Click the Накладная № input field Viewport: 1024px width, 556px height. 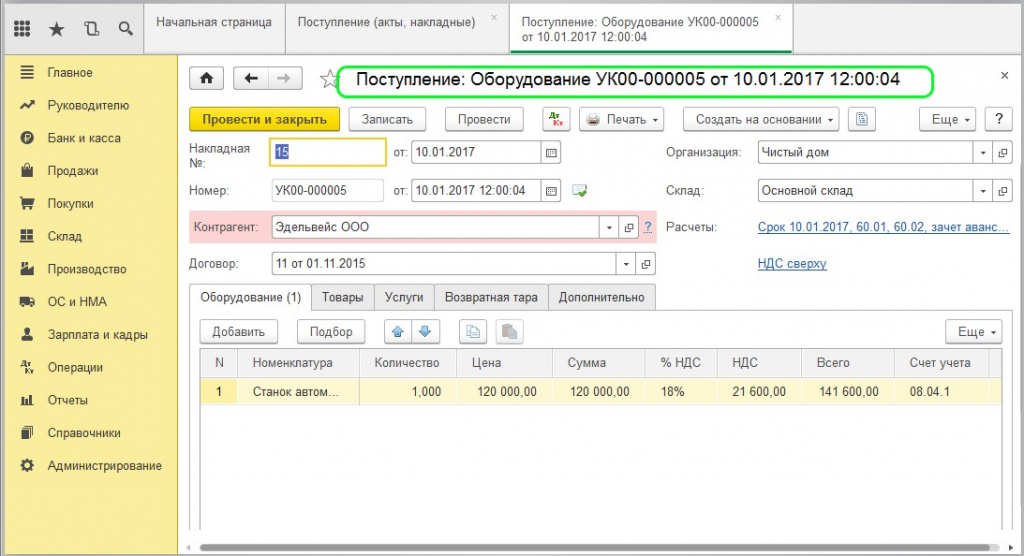pos(327,153)
